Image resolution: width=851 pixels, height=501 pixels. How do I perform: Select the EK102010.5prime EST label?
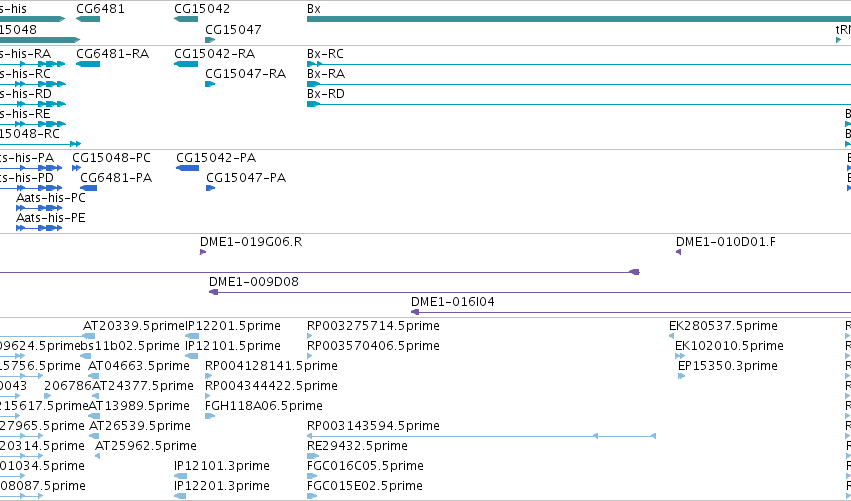point(729,346)
